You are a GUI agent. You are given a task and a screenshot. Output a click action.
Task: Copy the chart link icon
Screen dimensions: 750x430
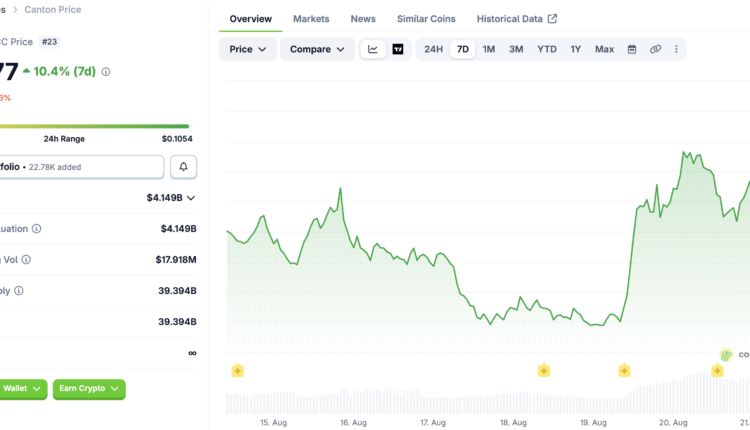pos(655,49)
